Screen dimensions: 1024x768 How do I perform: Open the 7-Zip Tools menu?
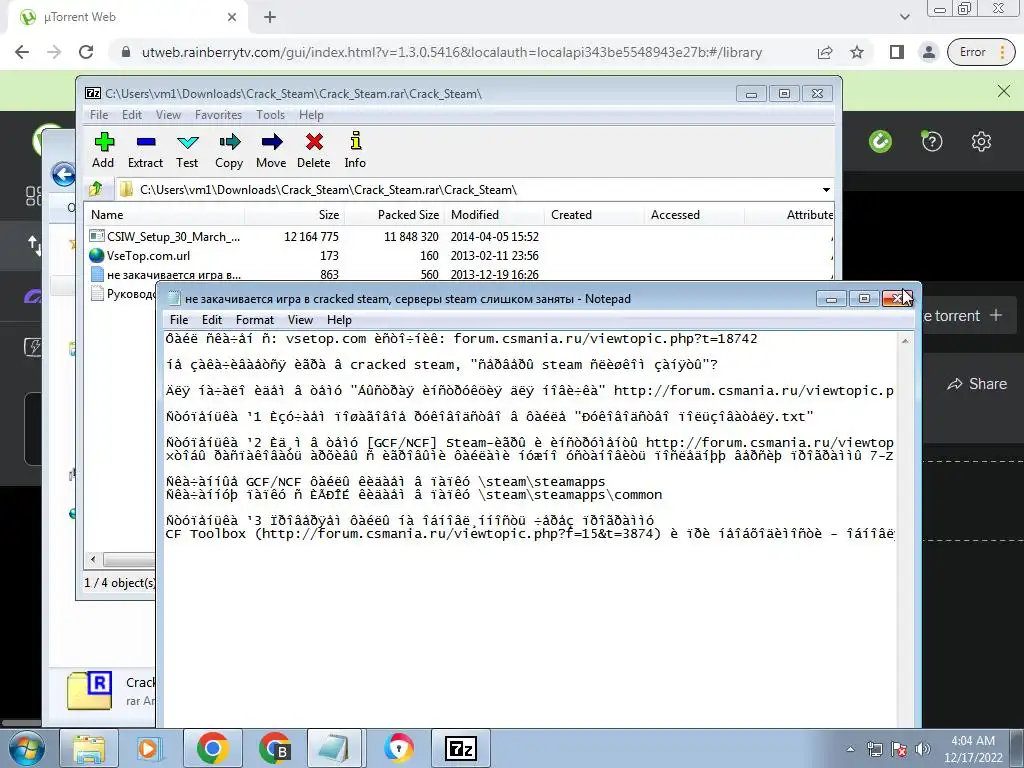coord(270,115)
